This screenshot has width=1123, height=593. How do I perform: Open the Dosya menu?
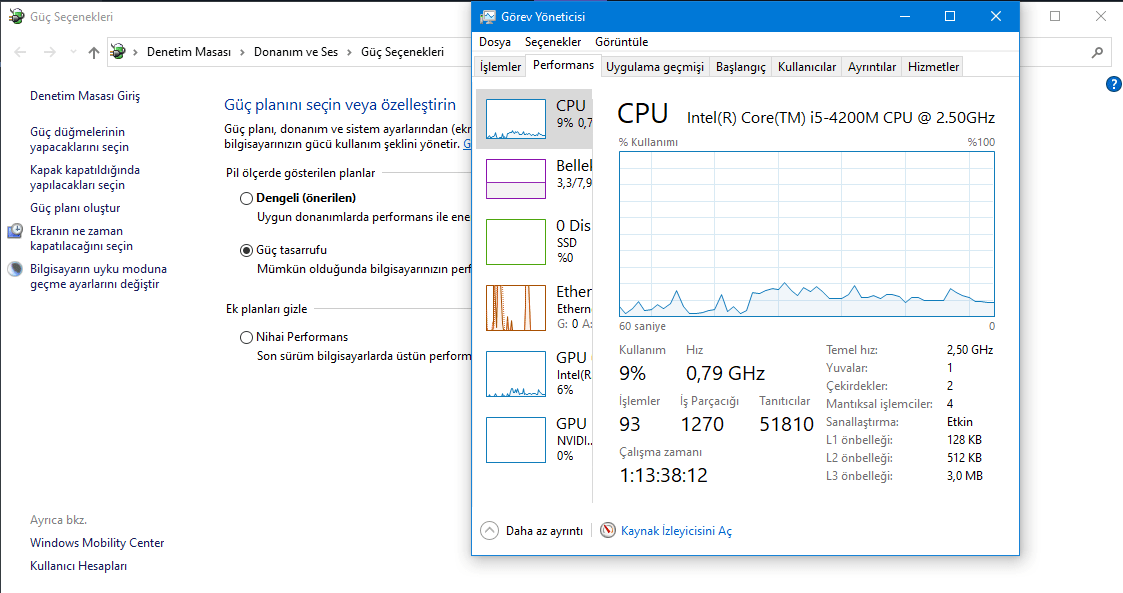(495, 42)
